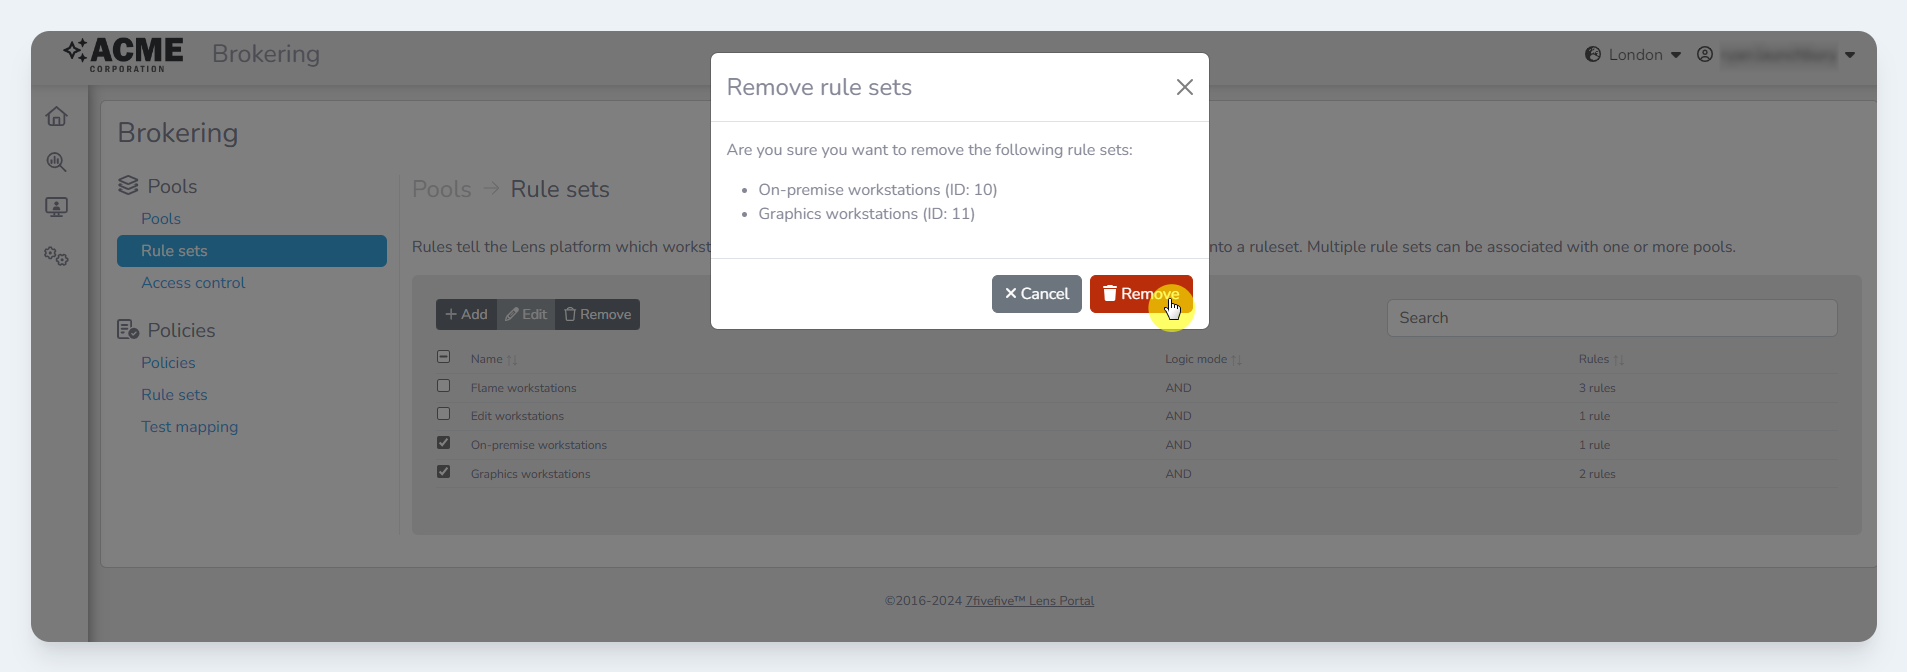Screen dimensions: 1907x672
Task: Uncheck the On-premise workstations checkbox
Action: [x=444, y=443]
